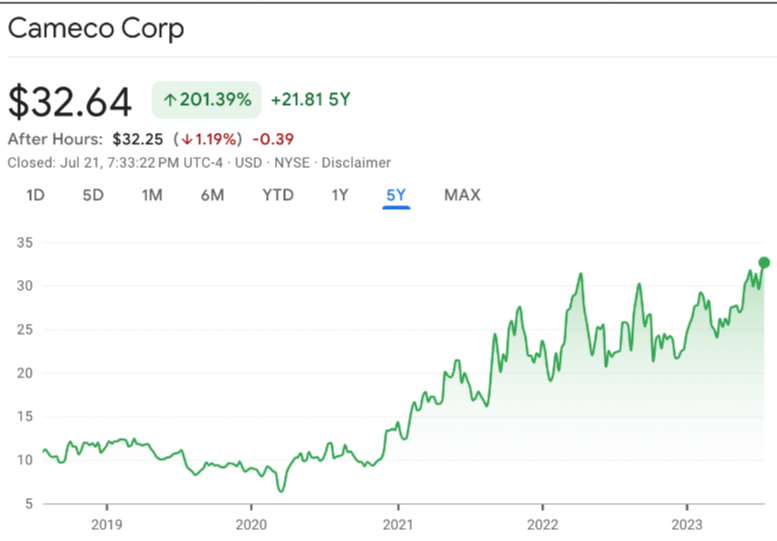Click the 30 y-axis label
Viewport: 777px width, 541px height.
(x=25, y=286)
